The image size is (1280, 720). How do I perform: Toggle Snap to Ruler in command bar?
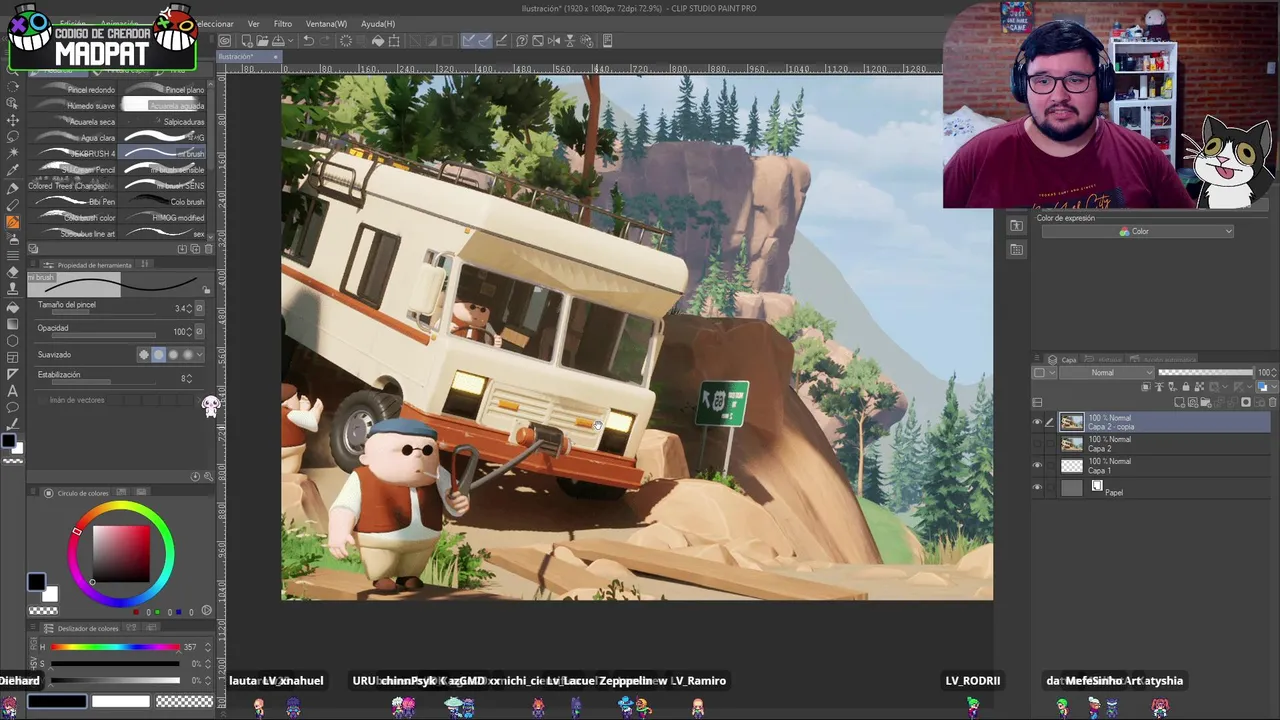tap(468, 40)
